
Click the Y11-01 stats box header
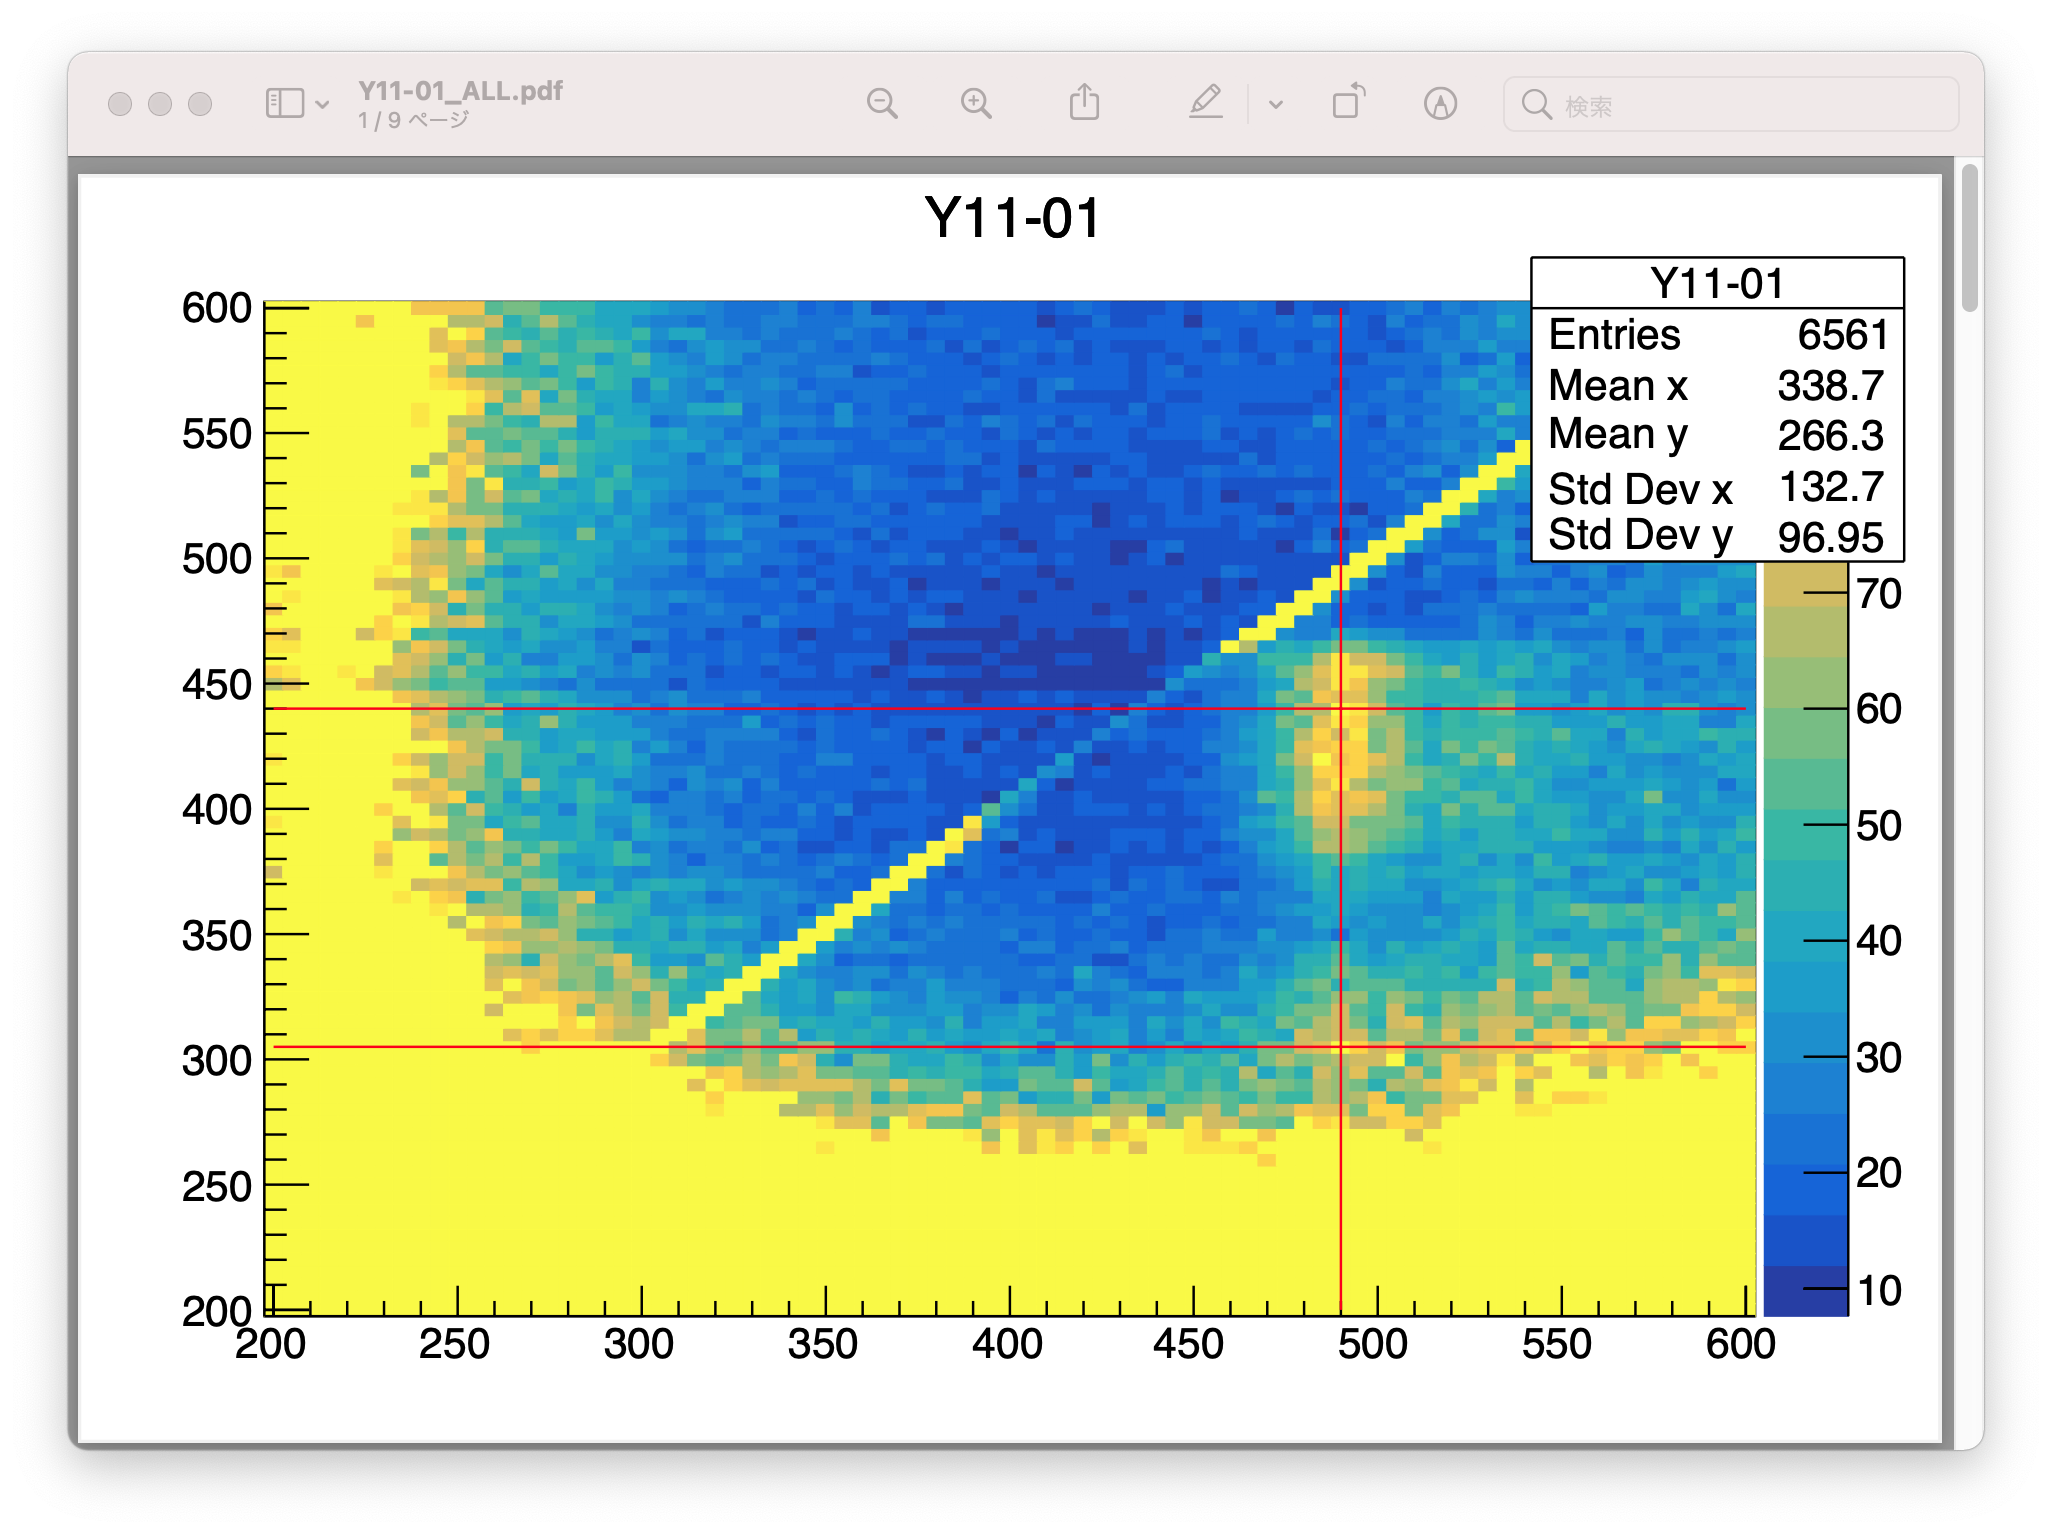tap(1717, 283)
